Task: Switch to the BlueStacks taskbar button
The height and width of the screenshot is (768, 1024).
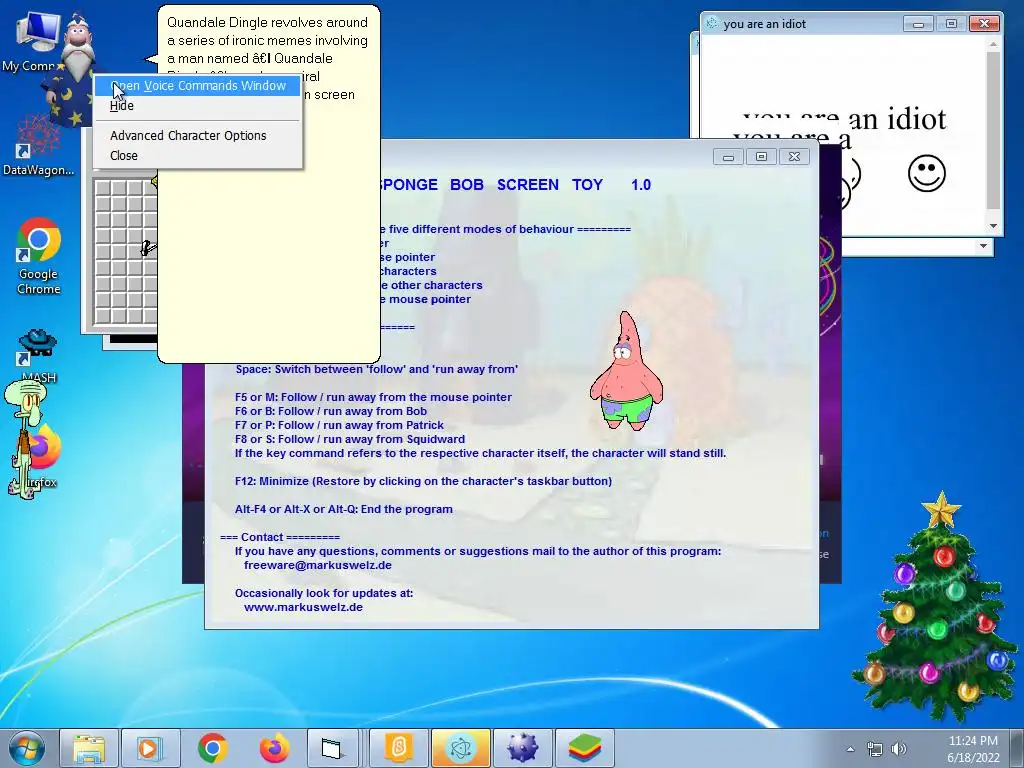Action: coord(584,748)
